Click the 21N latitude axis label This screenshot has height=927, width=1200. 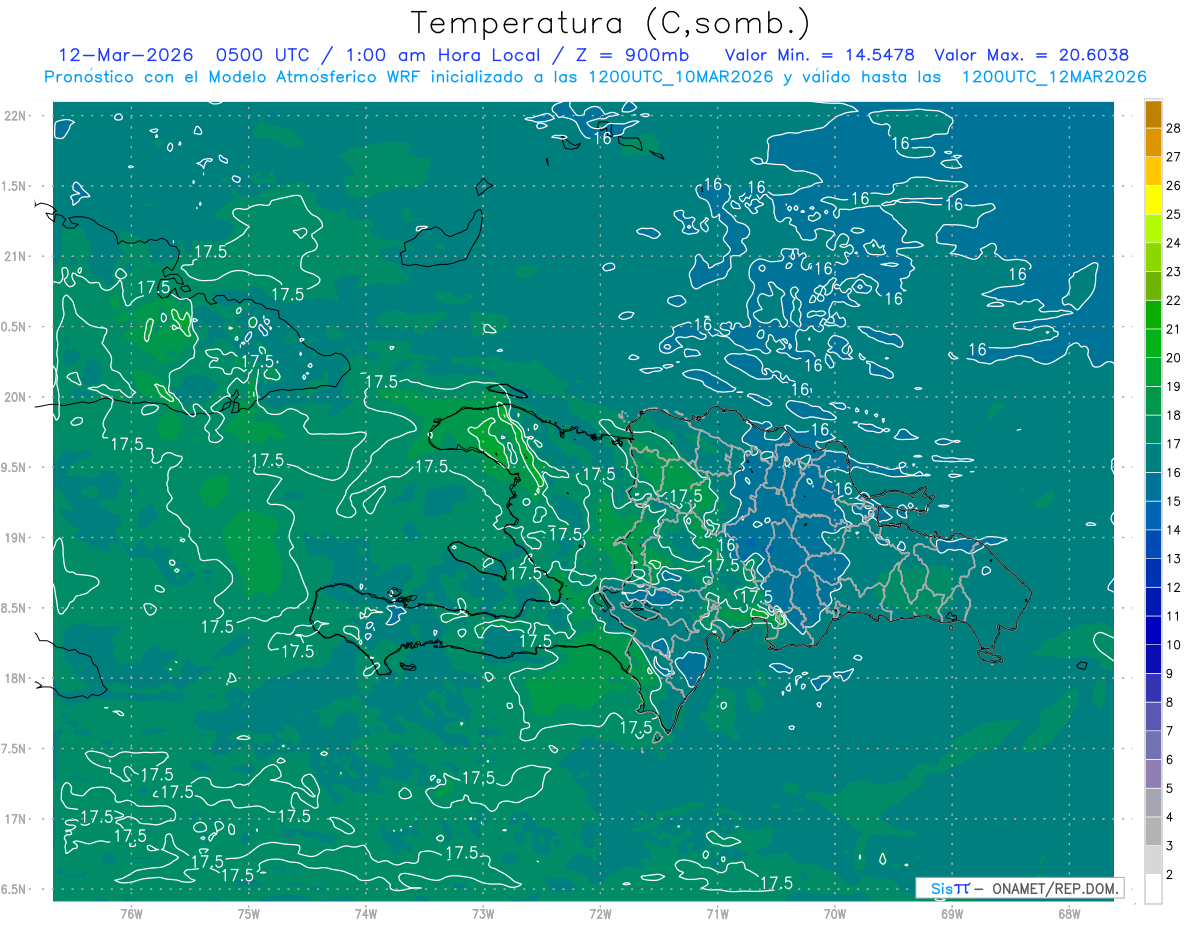[x=16, y=257]
